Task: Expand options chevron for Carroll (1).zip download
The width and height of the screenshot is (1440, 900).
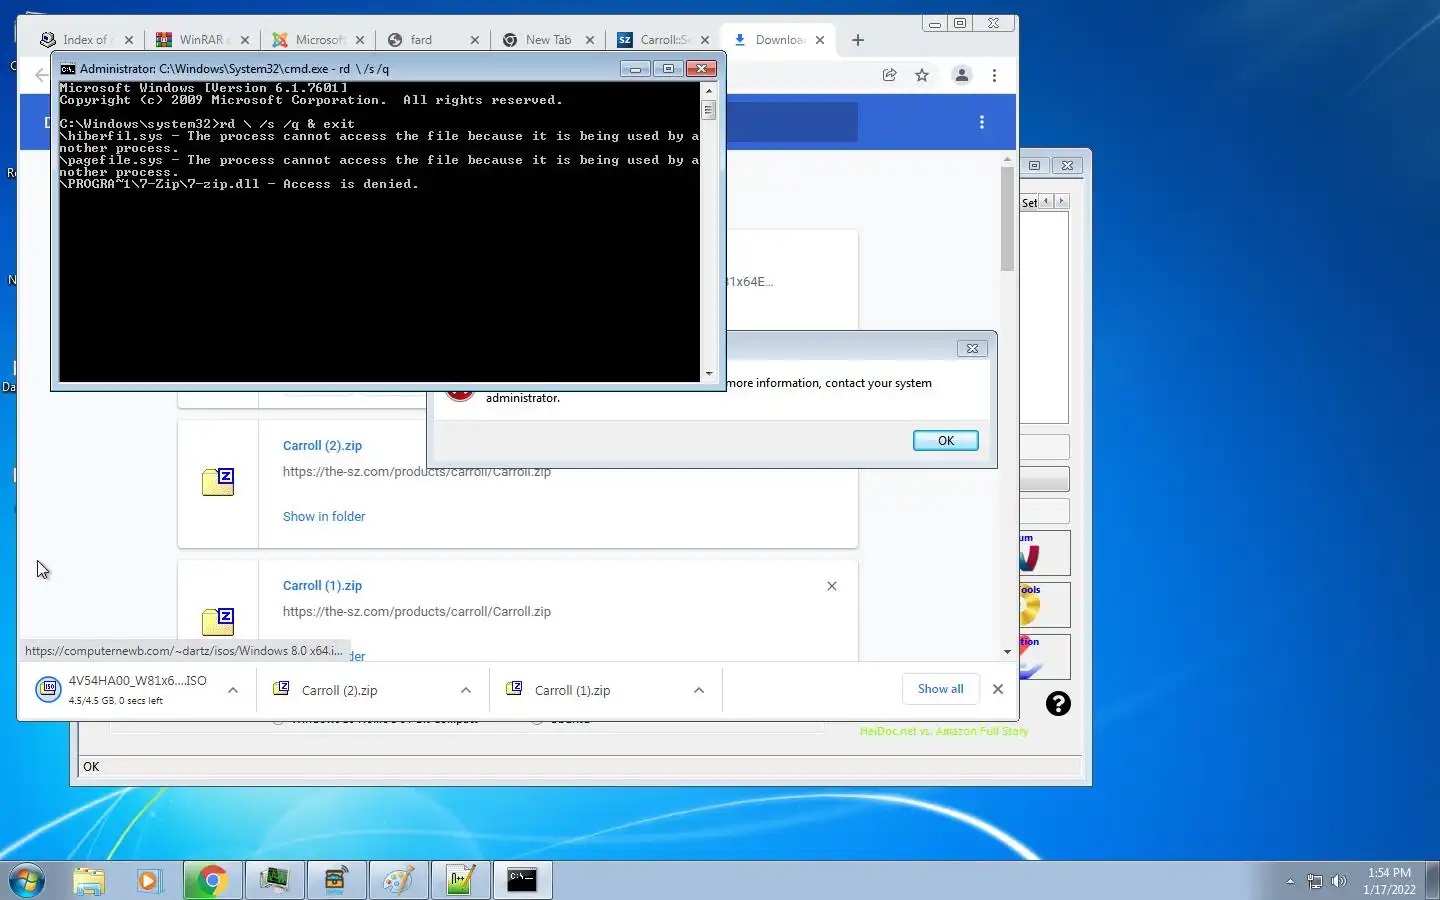Action: coord(699,690)
